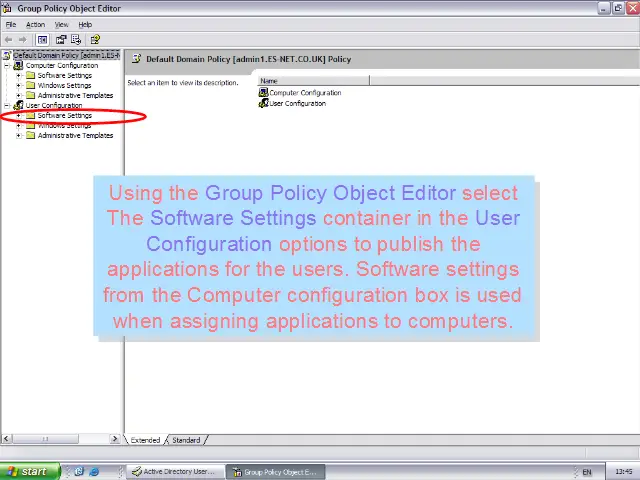Collapse the Computer Configuration tree node
Image resolution: width=640 pixels, height=480 pixels.
pyautogui.click(x=7, y=66)
